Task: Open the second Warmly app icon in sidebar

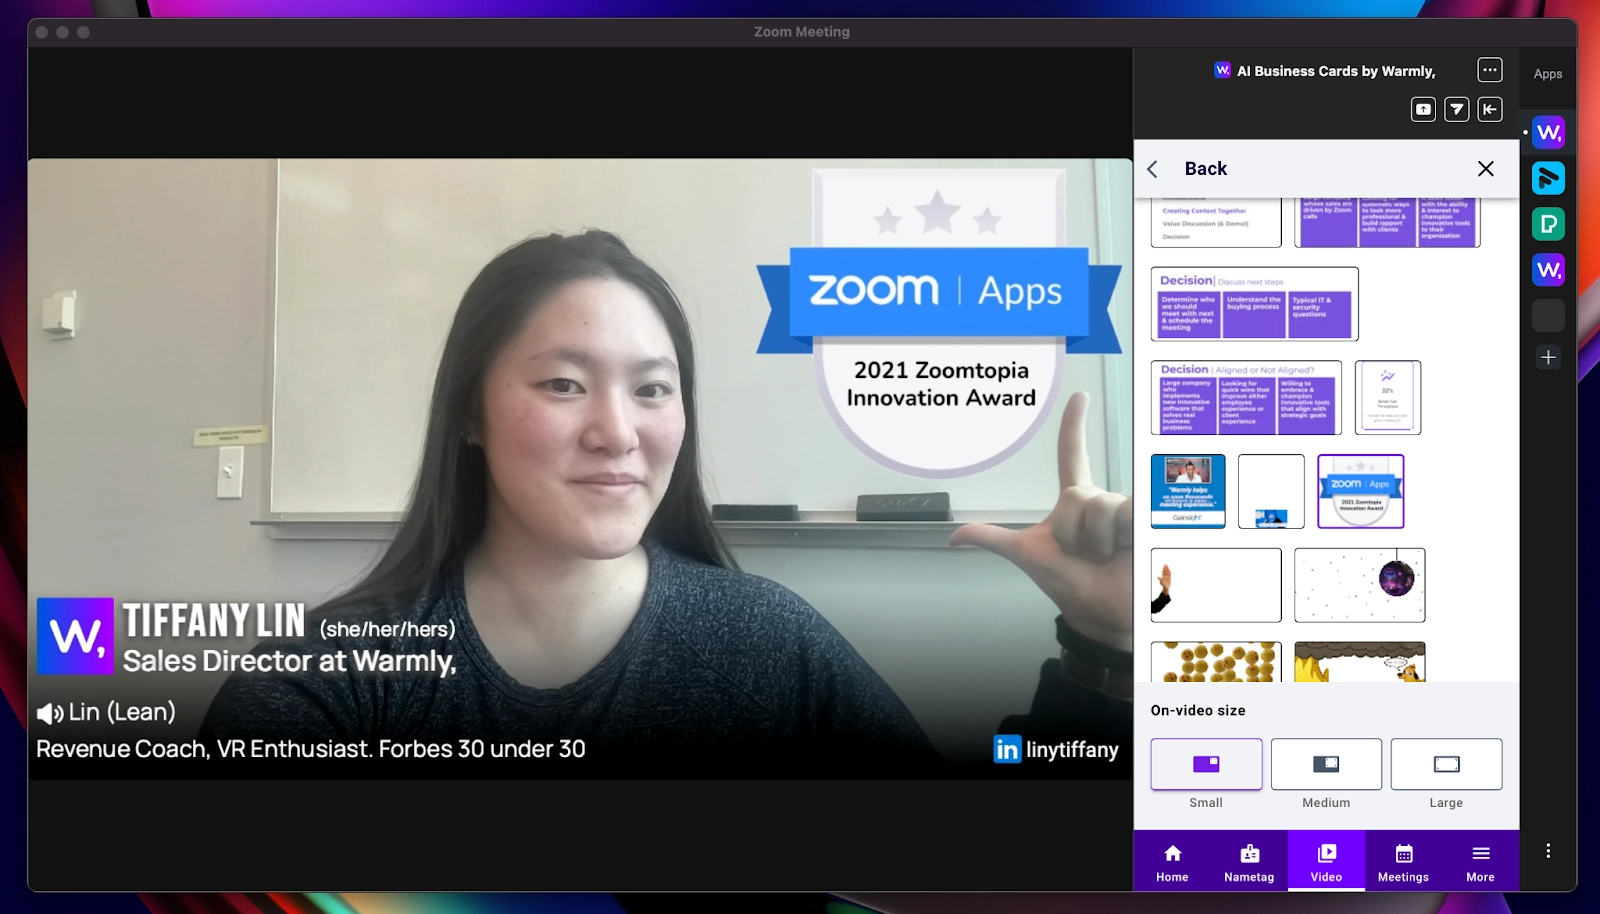Action: [1548, 270]
